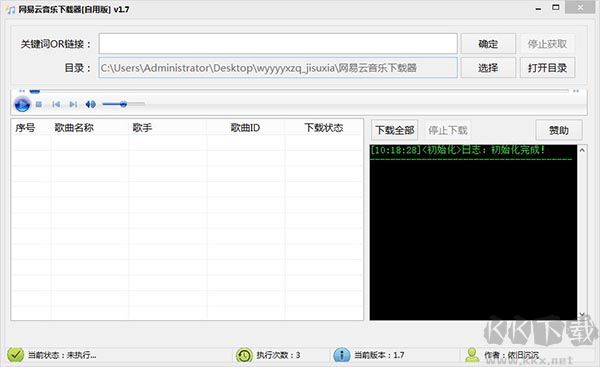Minimize the downloader window
The height and width of the screenshot is (367, 600).
(538, 8)
